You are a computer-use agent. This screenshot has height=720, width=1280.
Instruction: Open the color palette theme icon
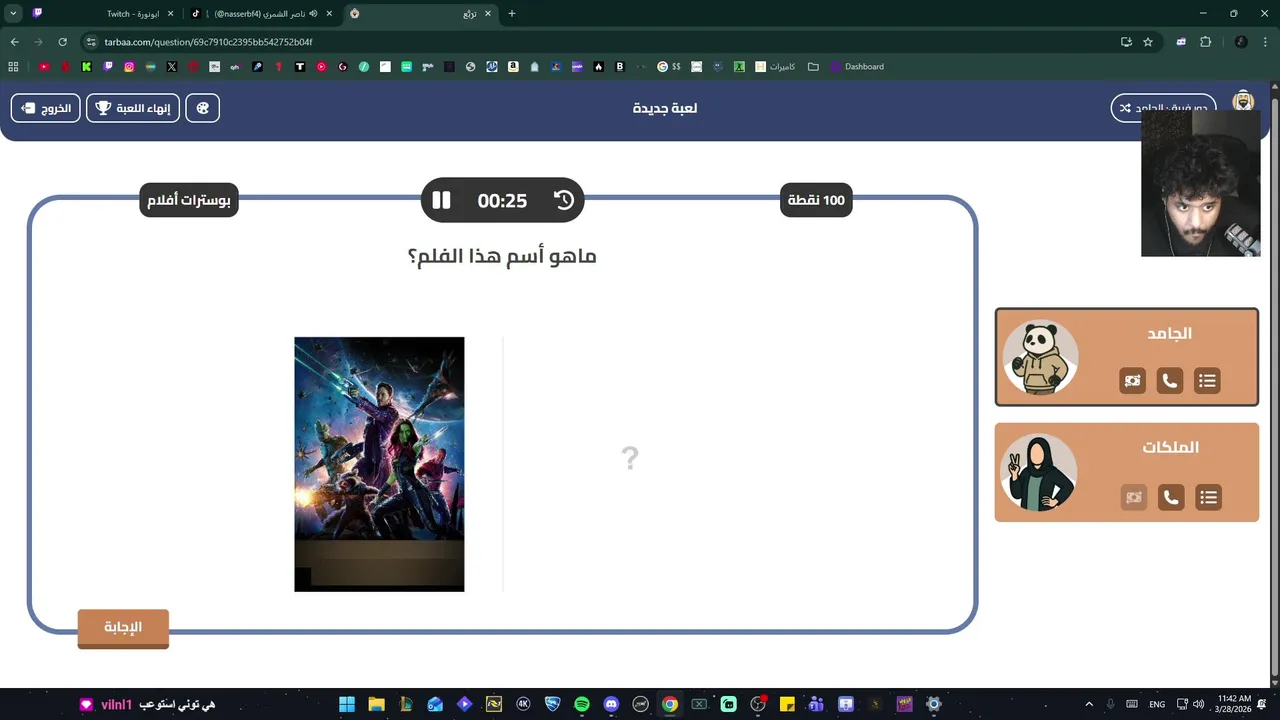point(203,108)
